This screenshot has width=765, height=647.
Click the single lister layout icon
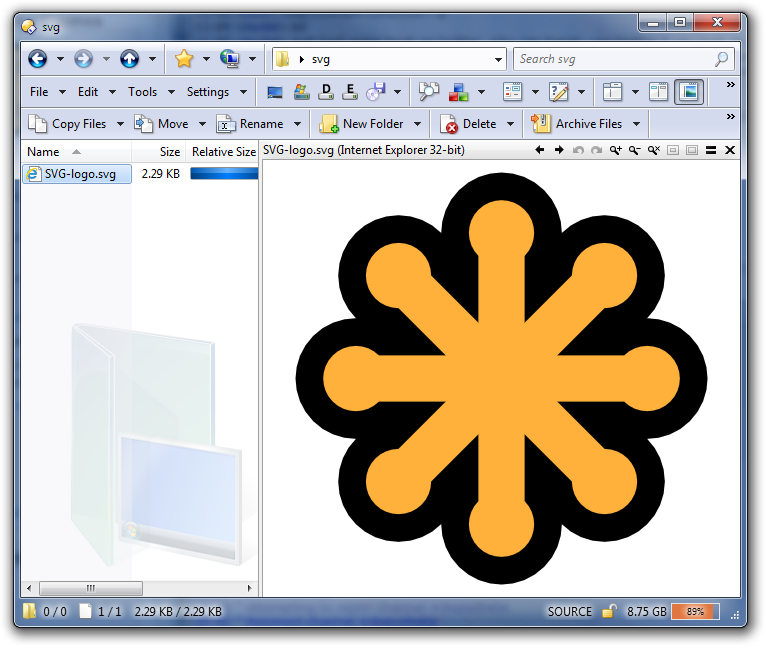(x=612, y=92)
